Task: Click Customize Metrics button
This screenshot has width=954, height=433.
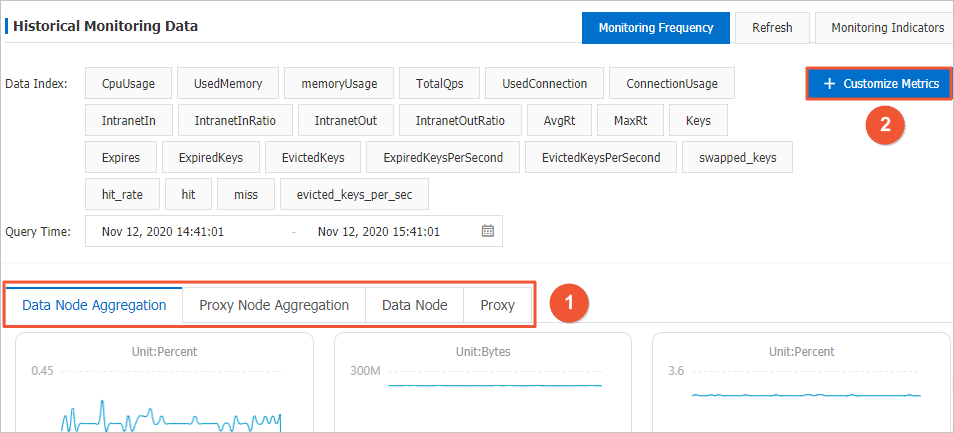Action: pos(879,84)
